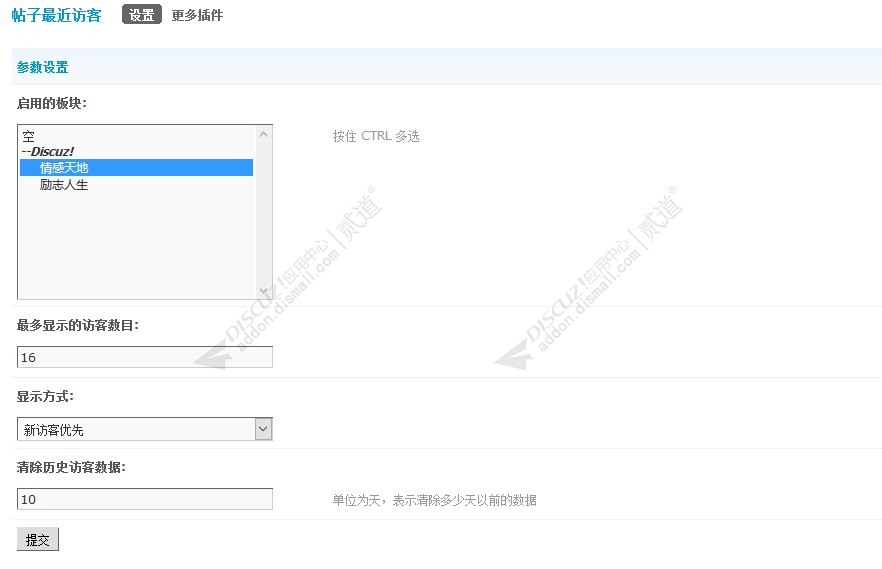Image resolution: width=882 pixels, height=569 pixels.
Task: Select the --Discuz! group entry
Action: [x=136, y=151]
